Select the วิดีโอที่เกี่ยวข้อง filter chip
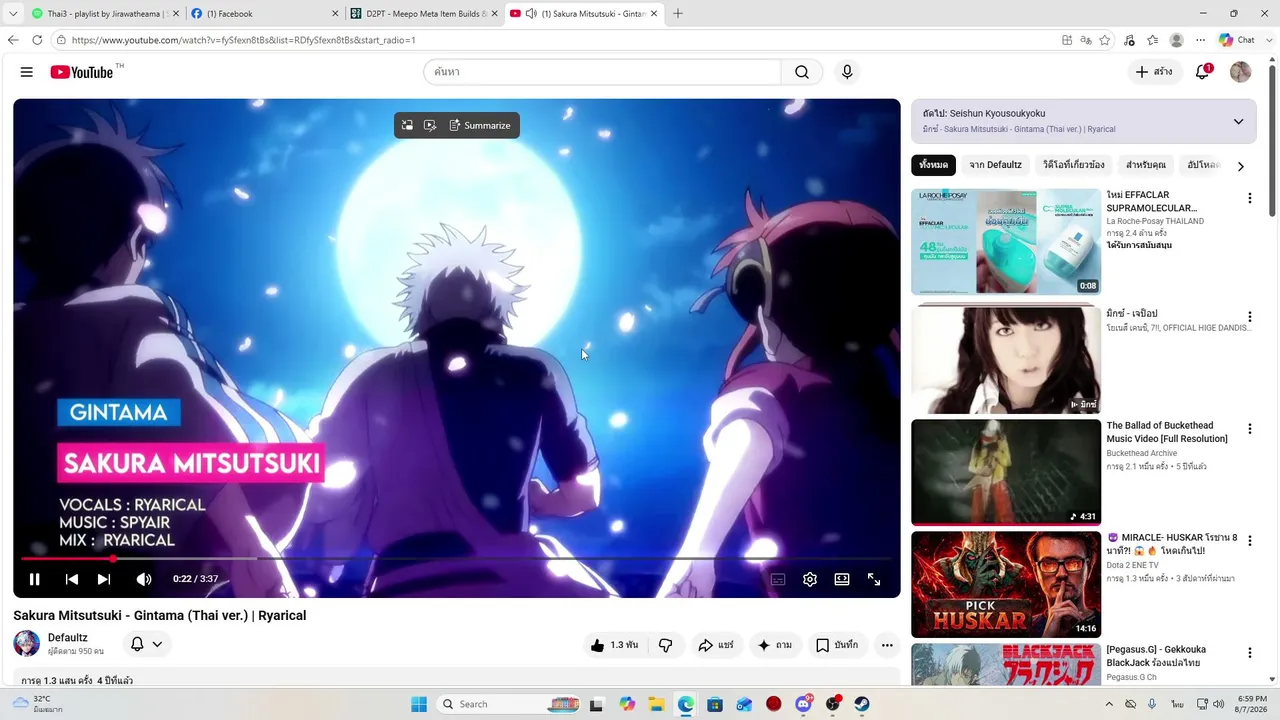 tap(1074, 165)
